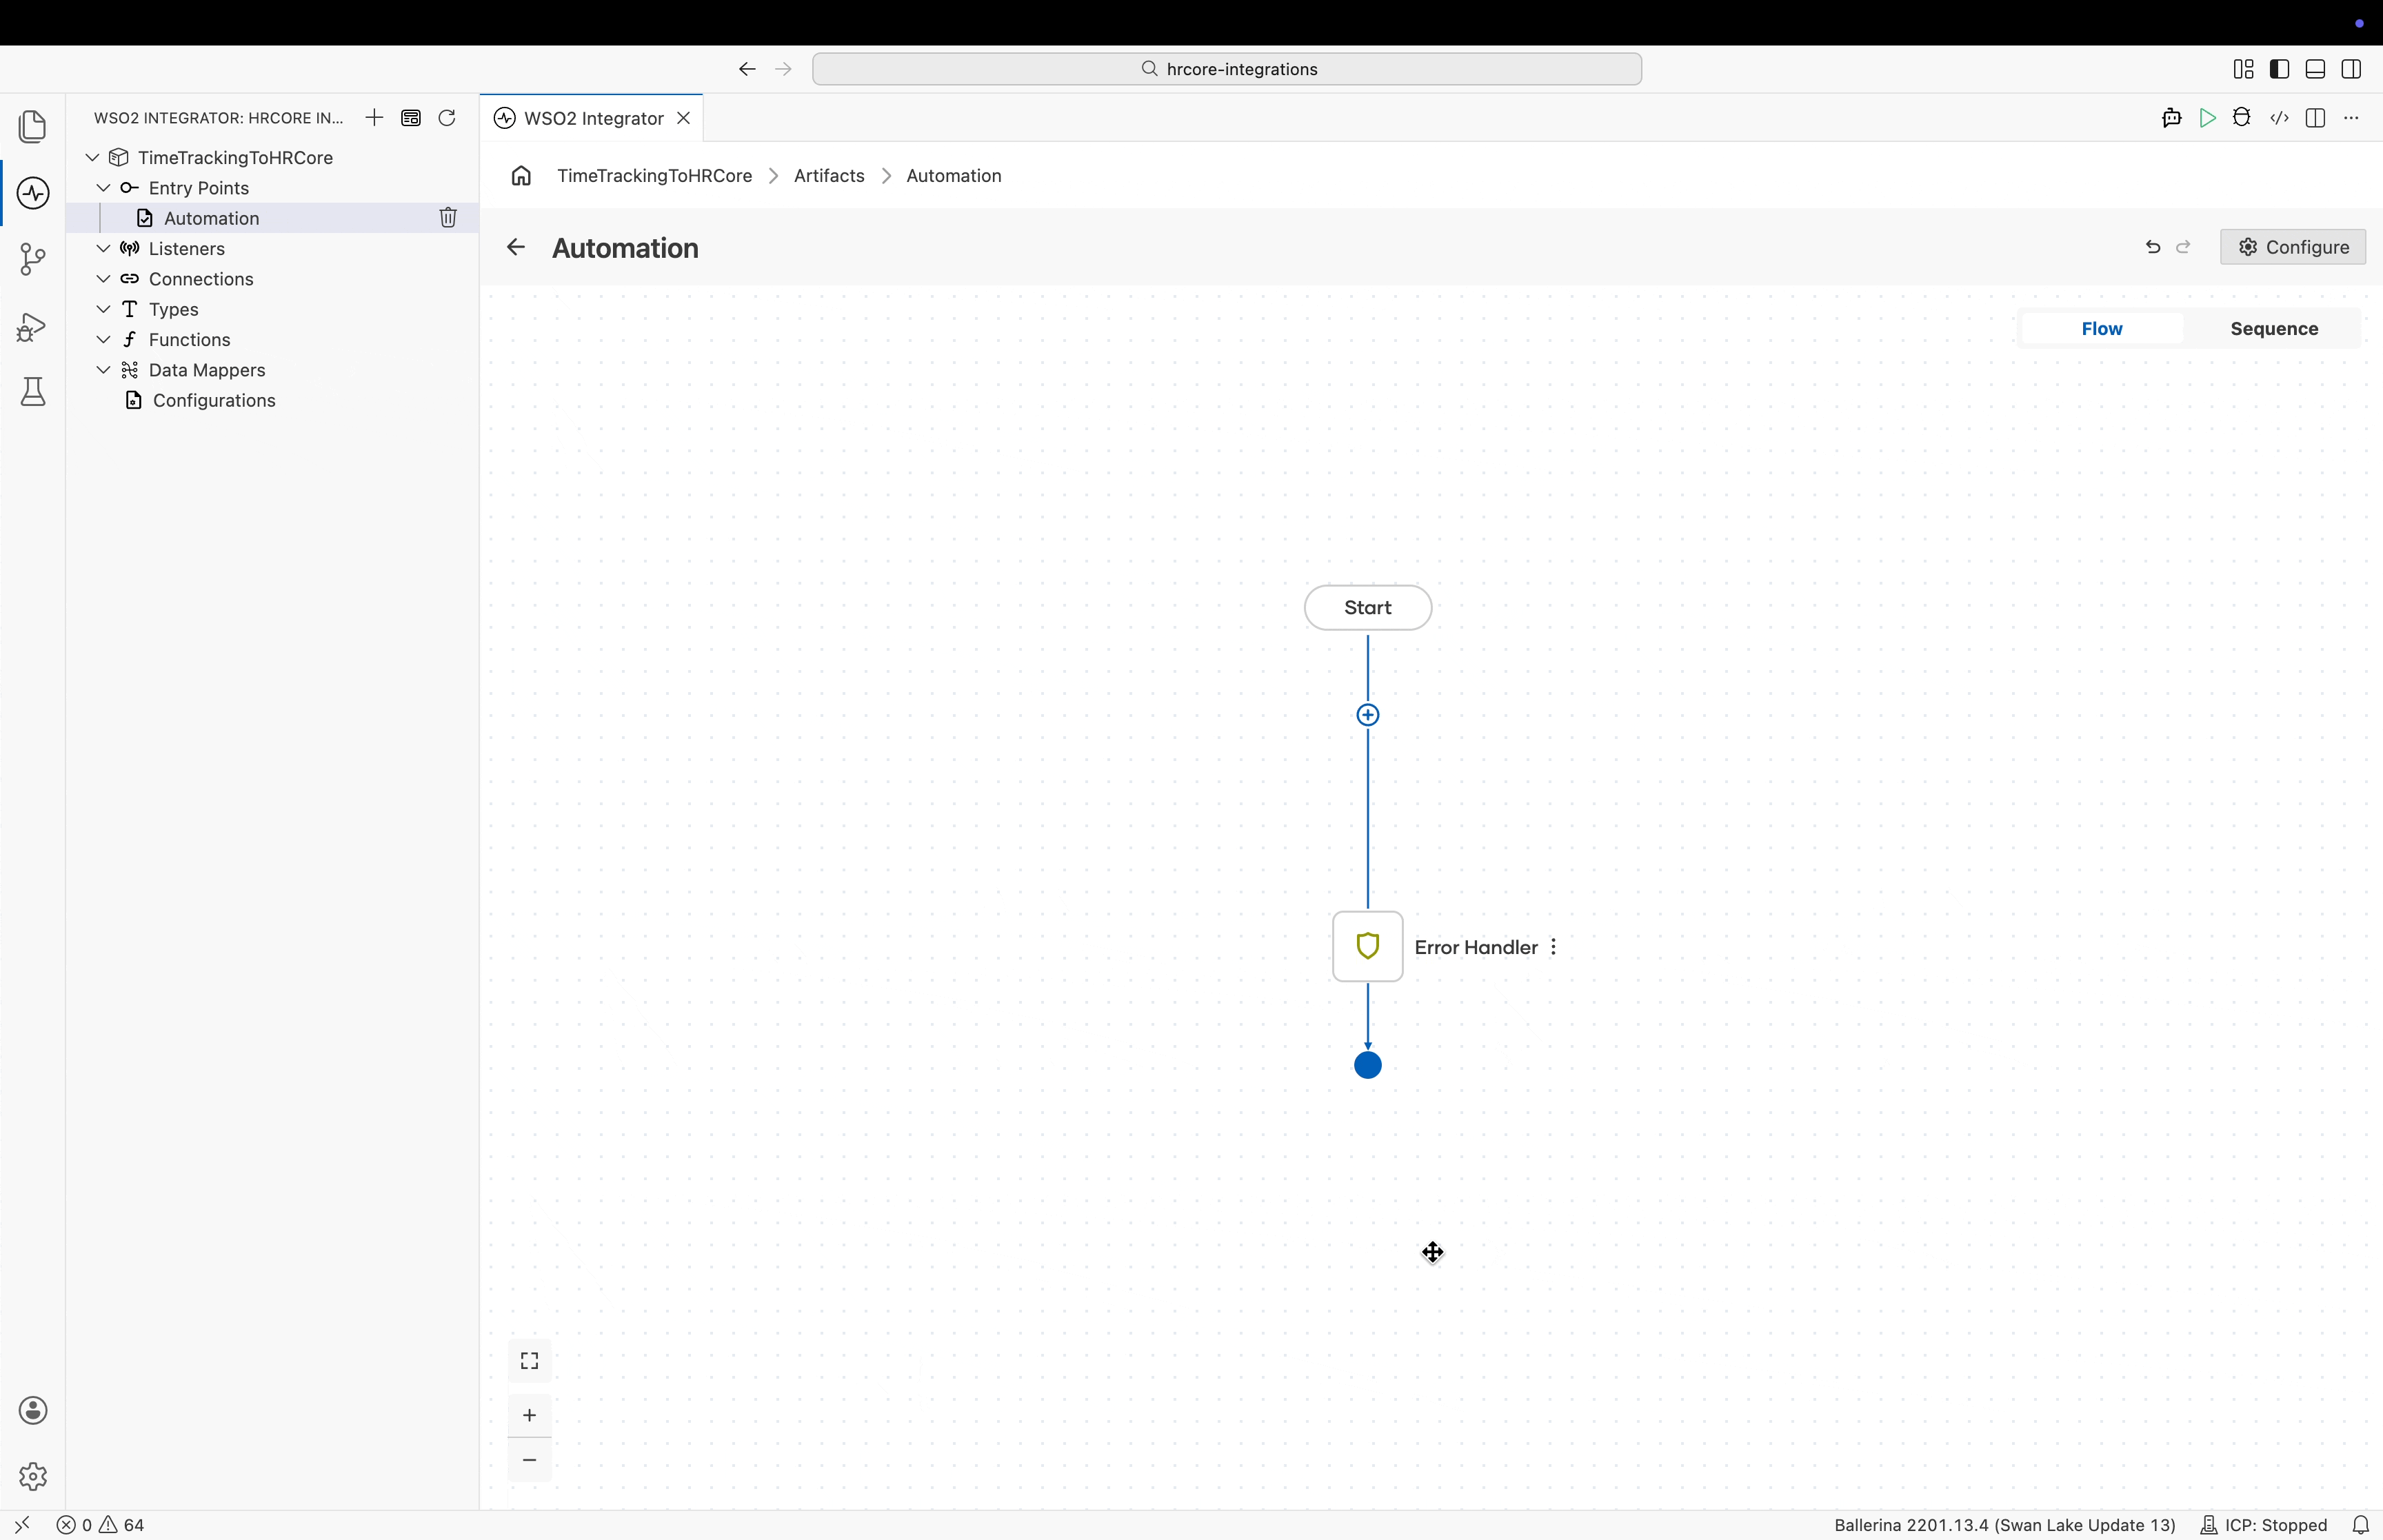Select the Error Handler shield node
Viewport: 2383px width, 1540px height.
point(1368,946)
